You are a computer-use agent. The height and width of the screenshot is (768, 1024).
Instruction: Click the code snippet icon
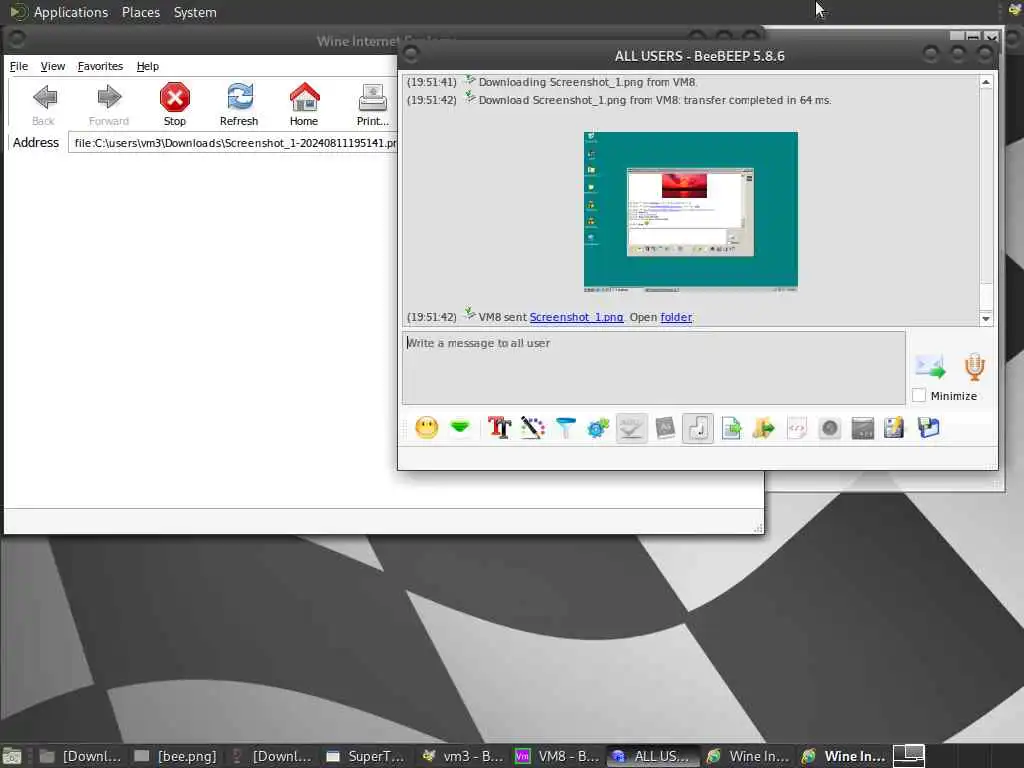point(797,428)
